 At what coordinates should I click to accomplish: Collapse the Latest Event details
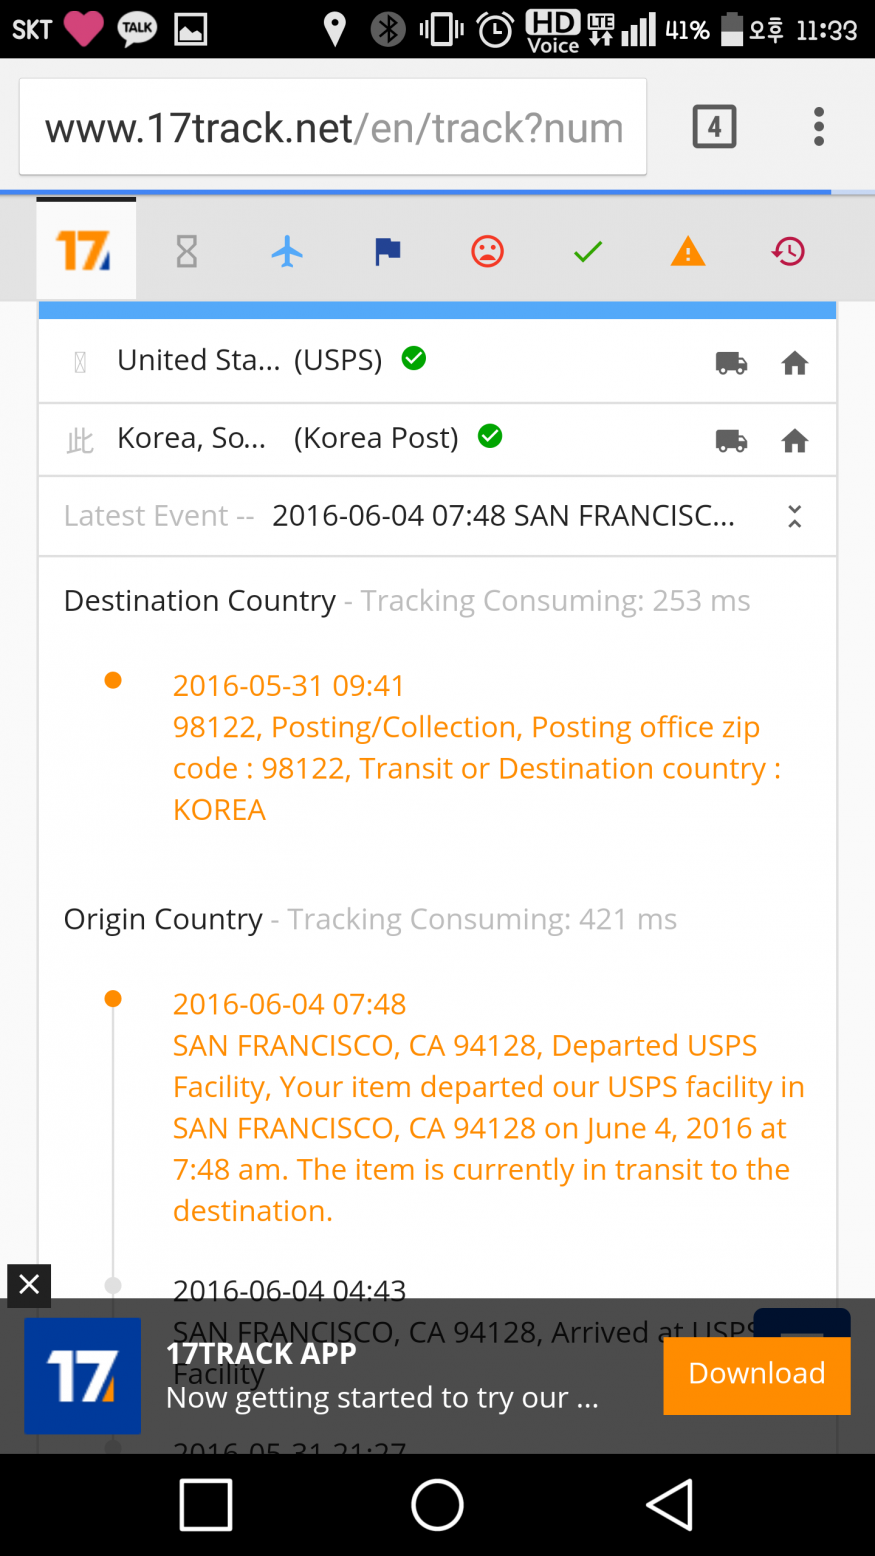click(x=794, y=516)
